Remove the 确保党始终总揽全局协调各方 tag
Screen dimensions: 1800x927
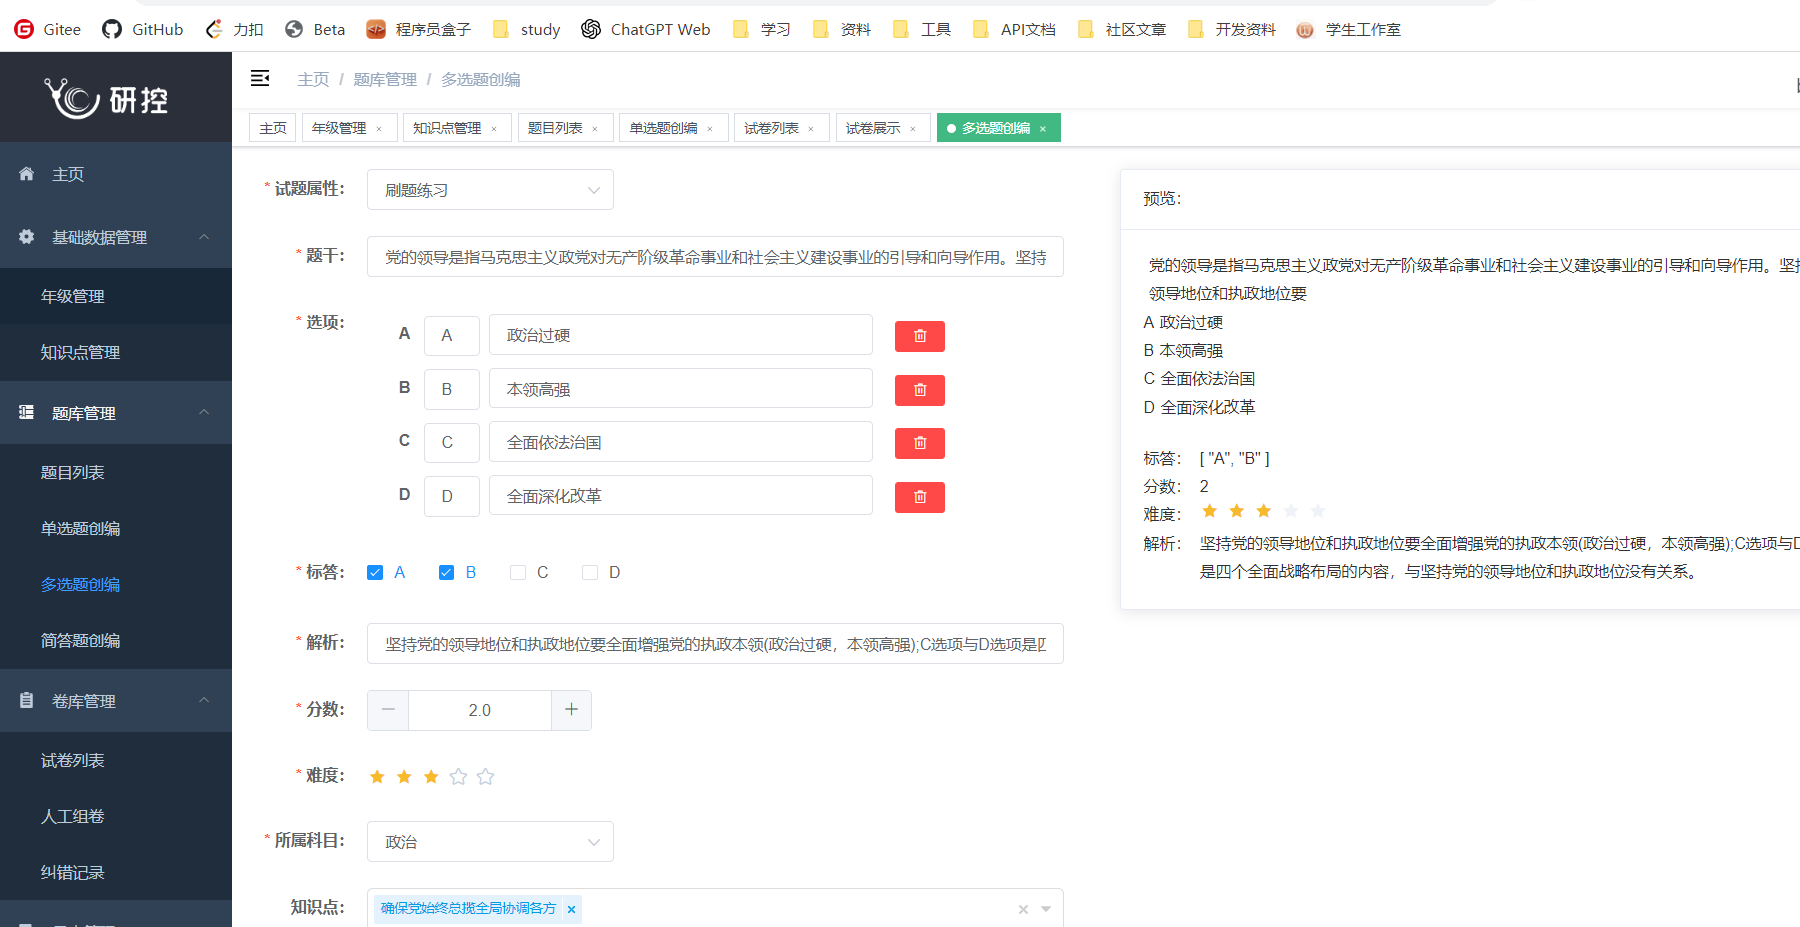(571, 909)
